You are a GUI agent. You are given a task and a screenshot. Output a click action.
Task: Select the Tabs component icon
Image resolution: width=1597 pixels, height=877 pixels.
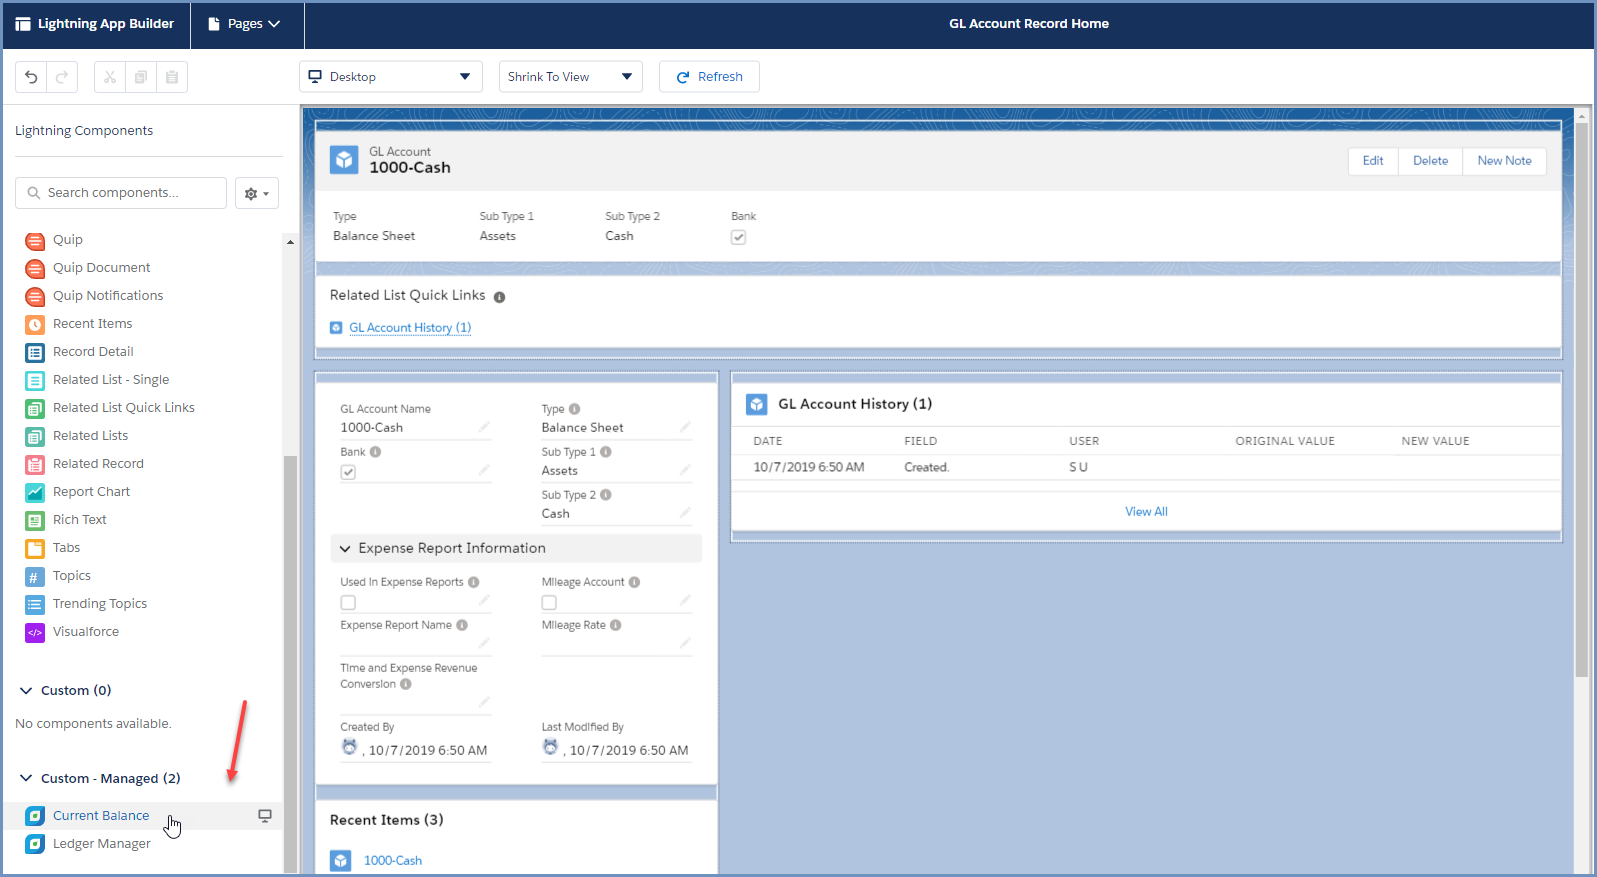(35, 549)
